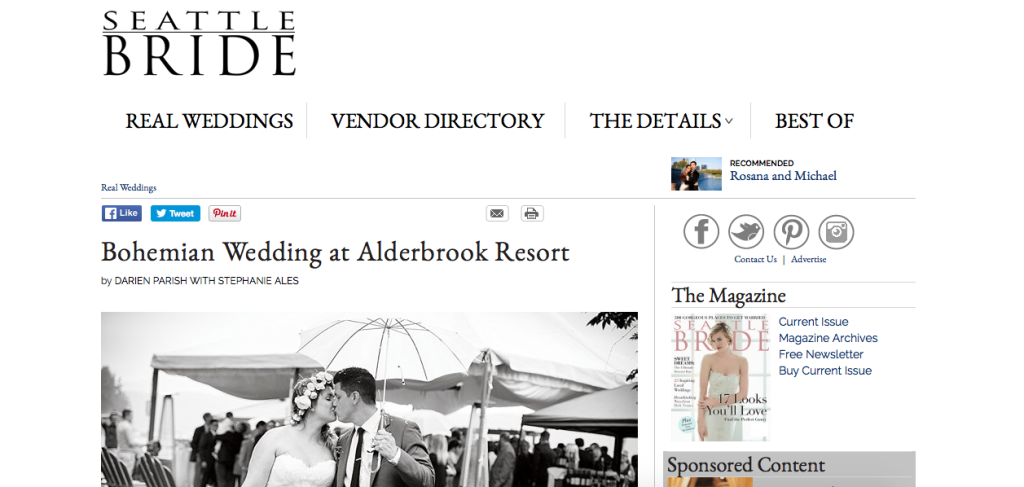
Task: Open the Seattle Bride magazine cover thumbnail
Action: [720, 378]
